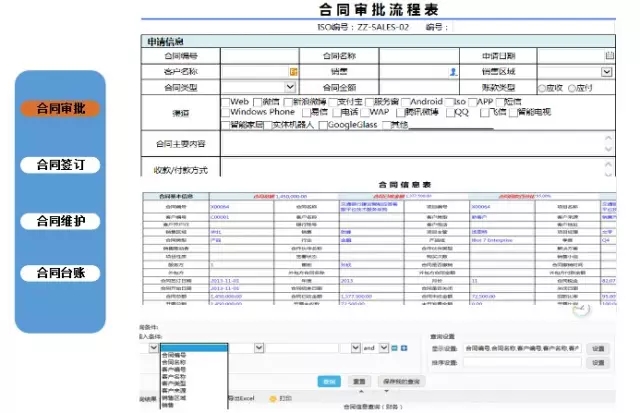Click the 合同名称 input field in the form
Image resolution: width=640 pixels, height=413 pixels.
click(x=419, y=56)
